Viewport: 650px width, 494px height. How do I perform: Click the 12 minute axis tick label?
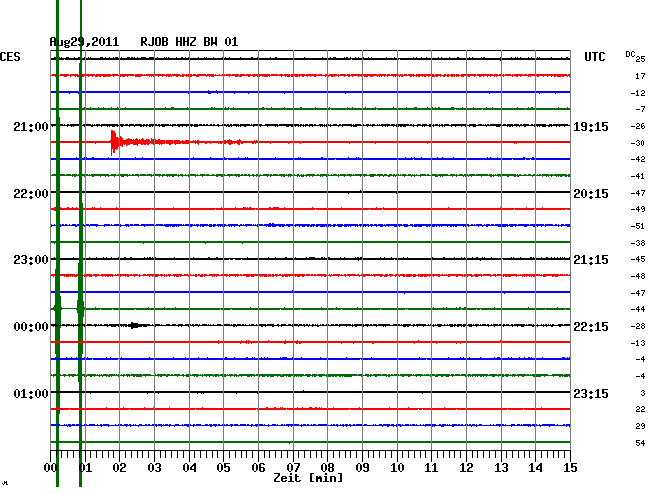point(466,468)
